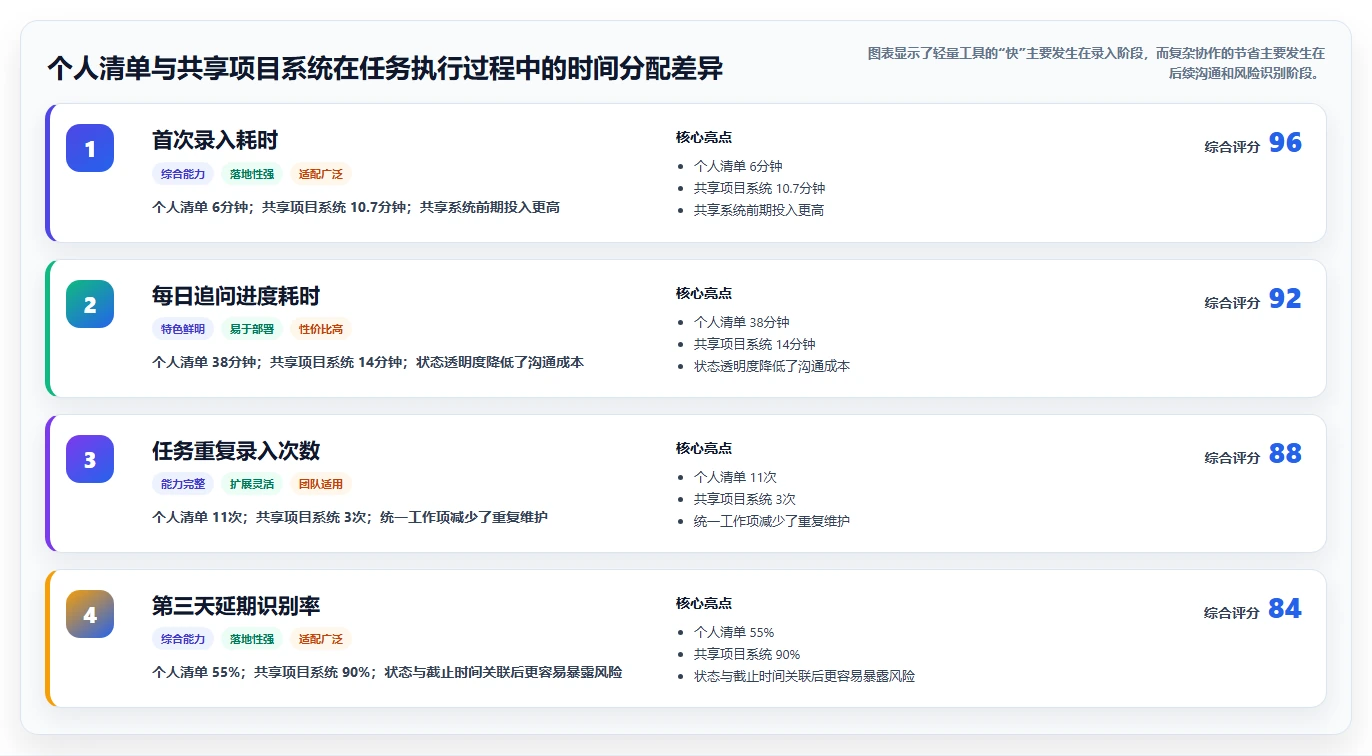
Task: Select 落地性强 tag in 第三天延期识别率 card
Action: 252,639
